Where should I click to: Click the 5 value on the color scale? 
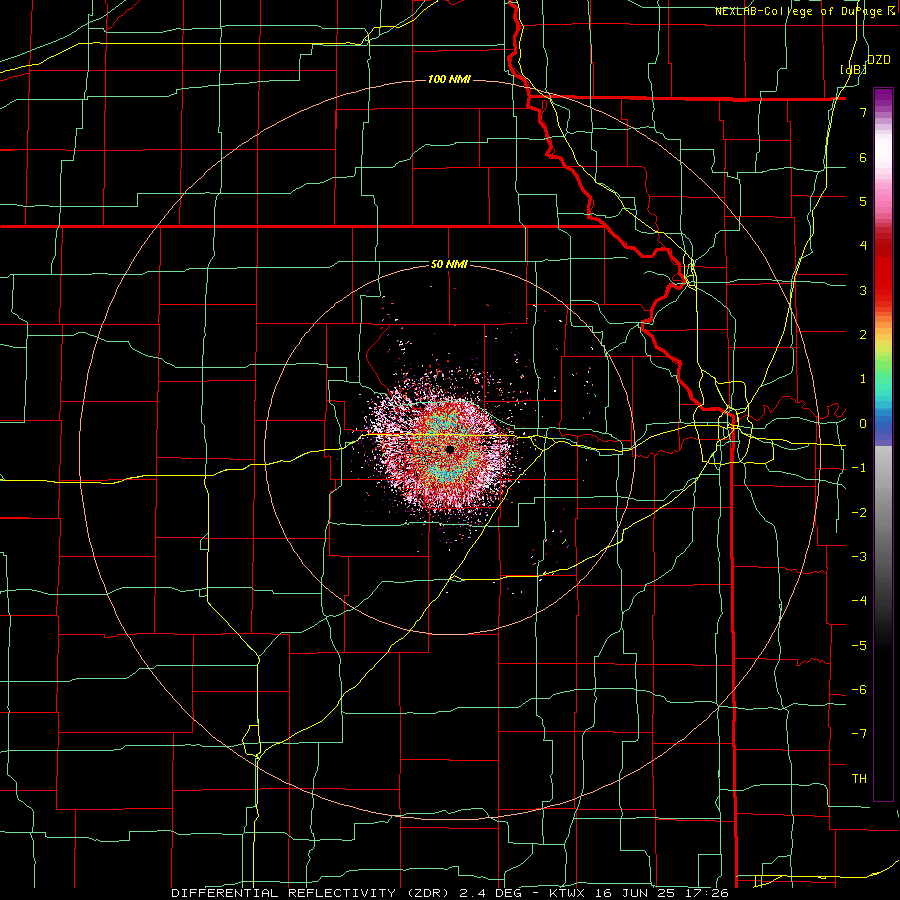click(x=863, y=201)
